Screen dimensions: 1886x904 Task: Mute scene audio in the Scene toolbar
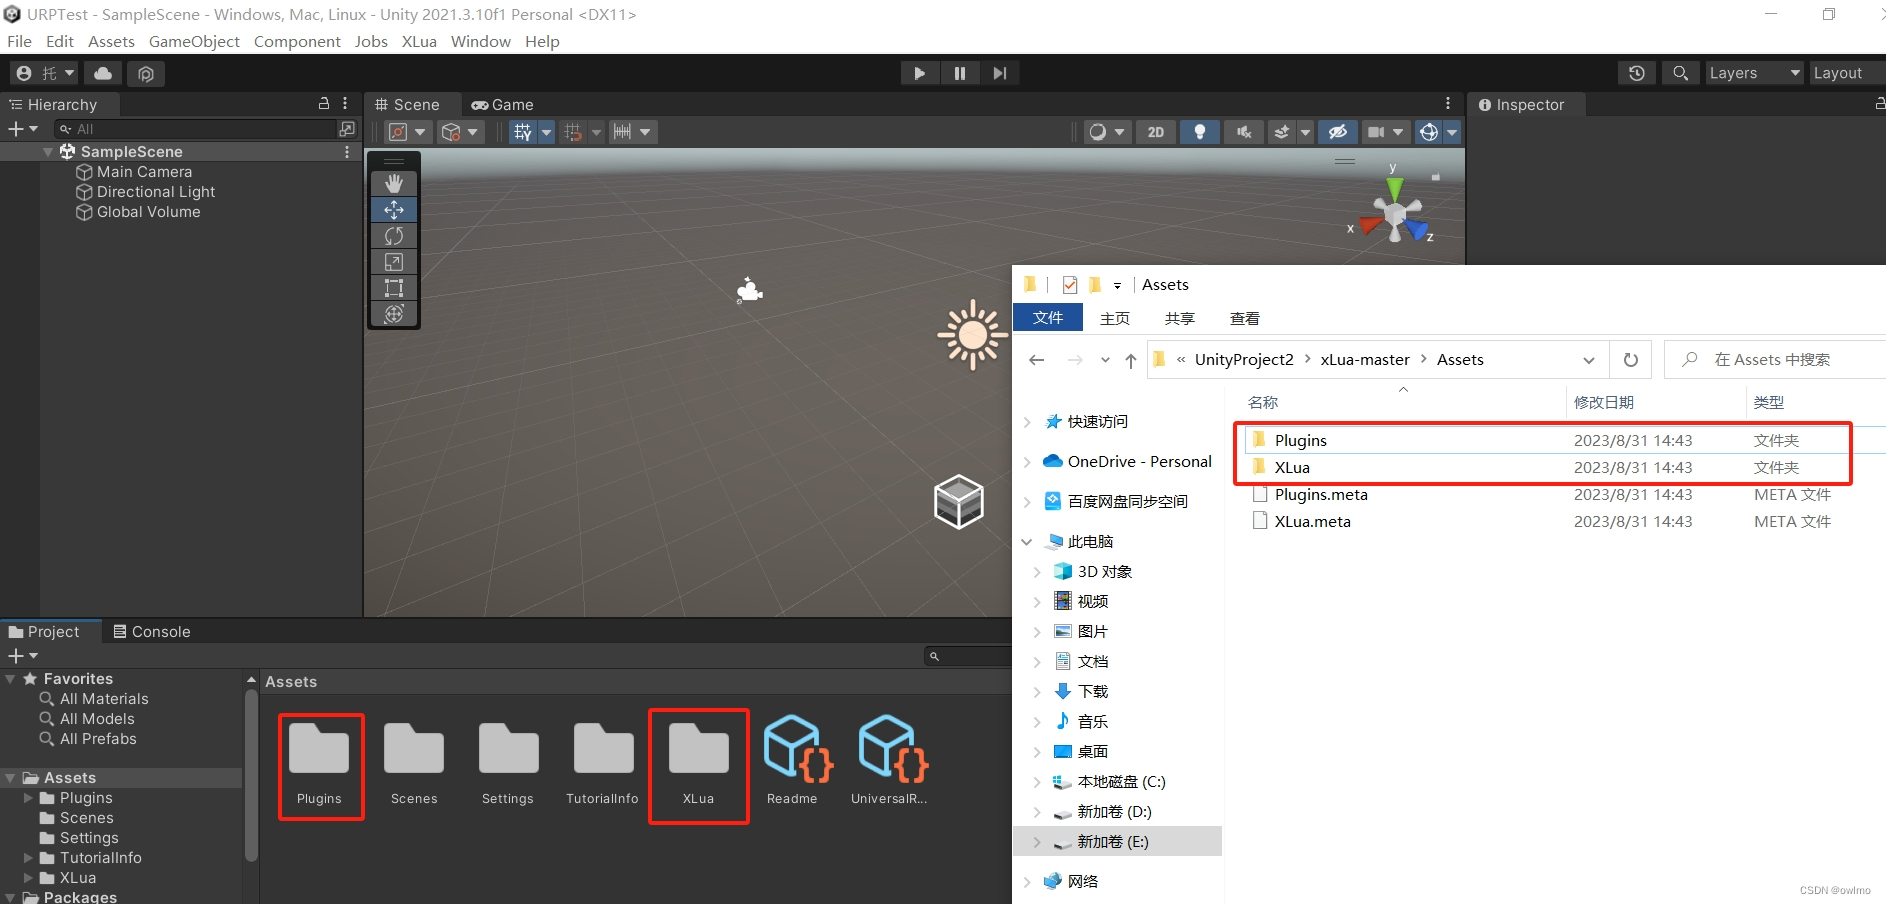pos(1243,131)
